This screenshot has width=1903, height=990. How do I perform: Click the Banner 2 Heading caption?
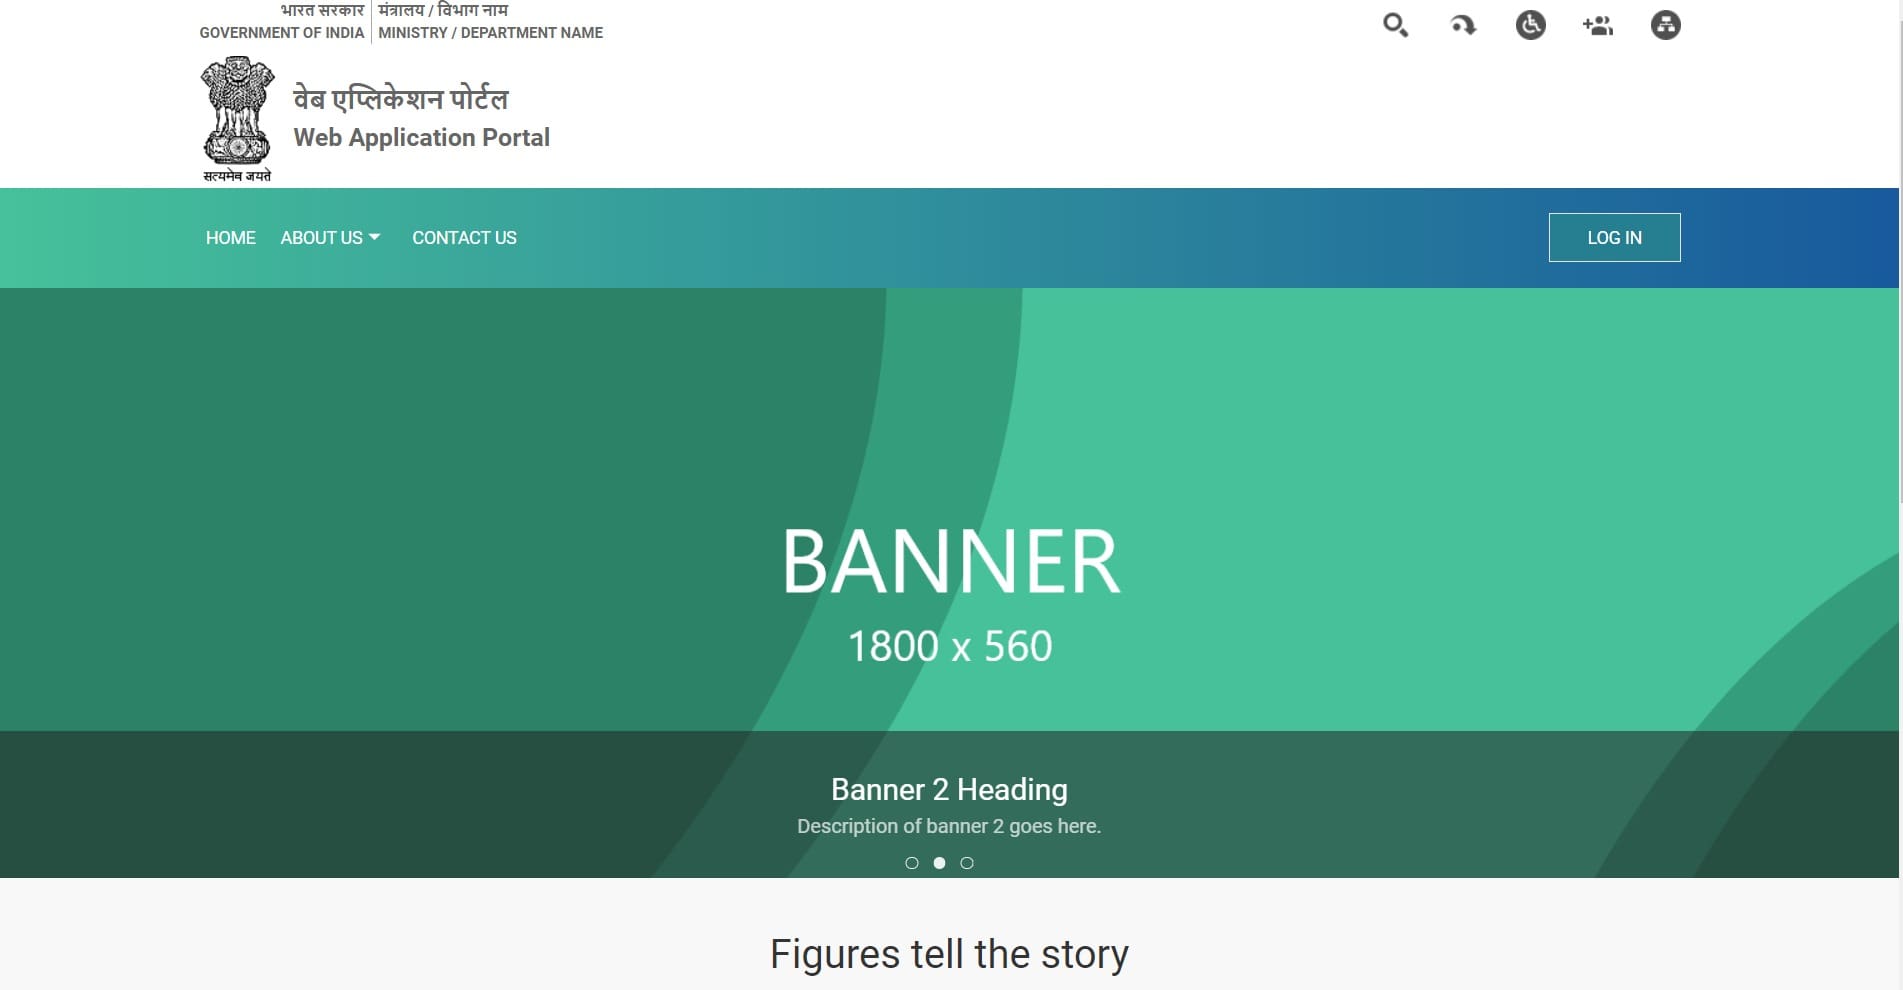click(x=949, y=790)
